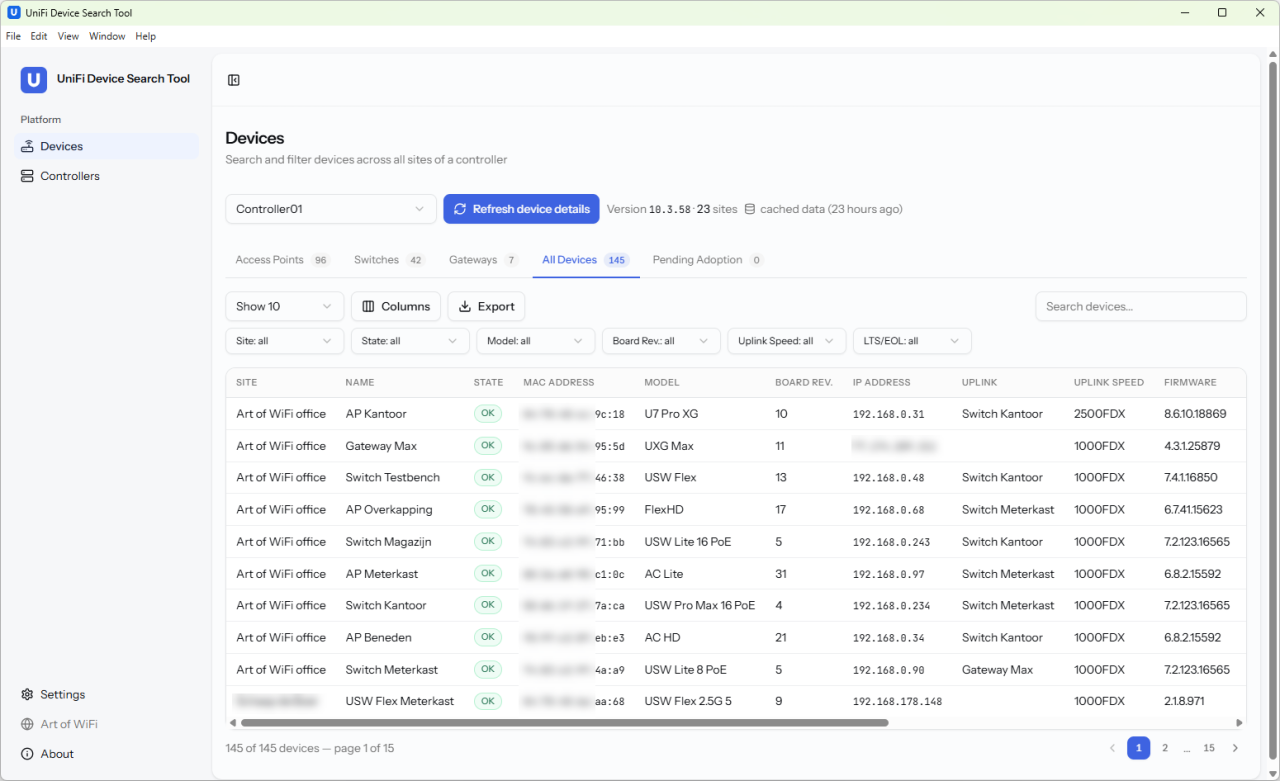This screenshot has height=781, width=1280.
Task: Click the UPLINK SPEED column header
Action: tap(1109, 382)
